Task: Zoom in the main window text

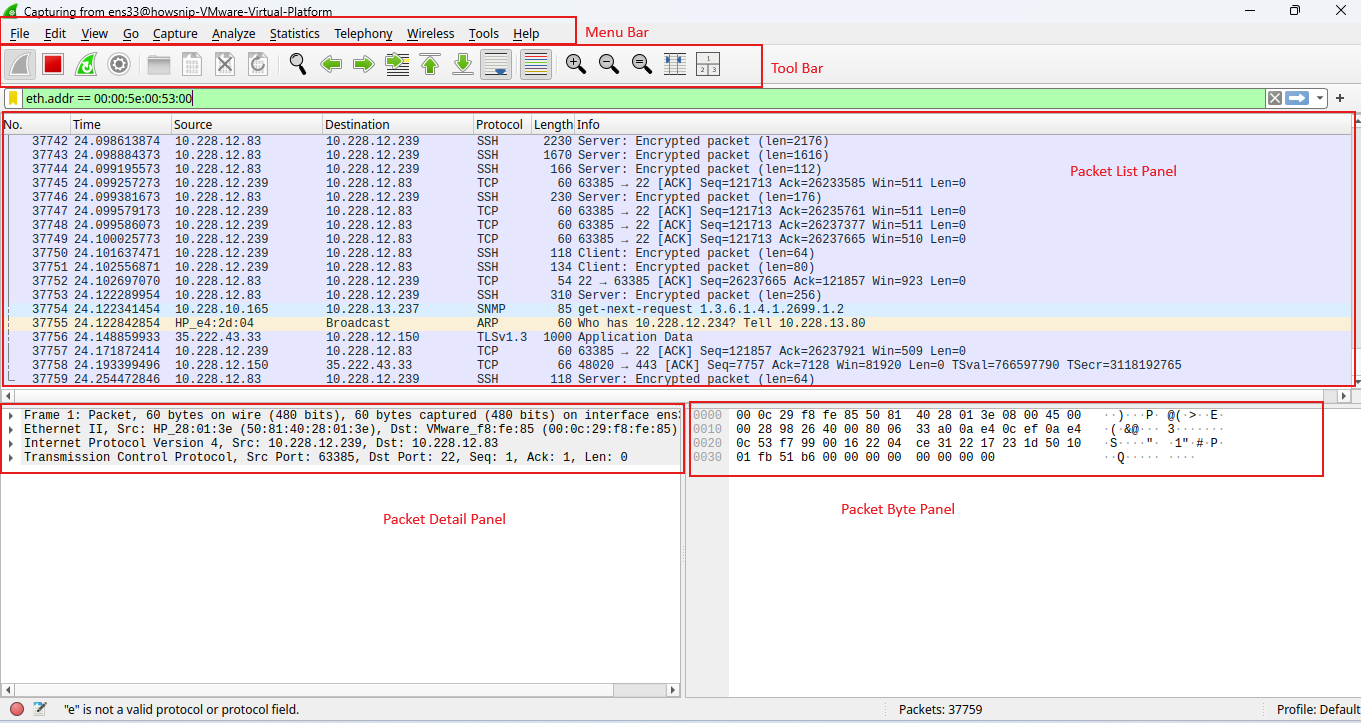Action: (576, 65)
